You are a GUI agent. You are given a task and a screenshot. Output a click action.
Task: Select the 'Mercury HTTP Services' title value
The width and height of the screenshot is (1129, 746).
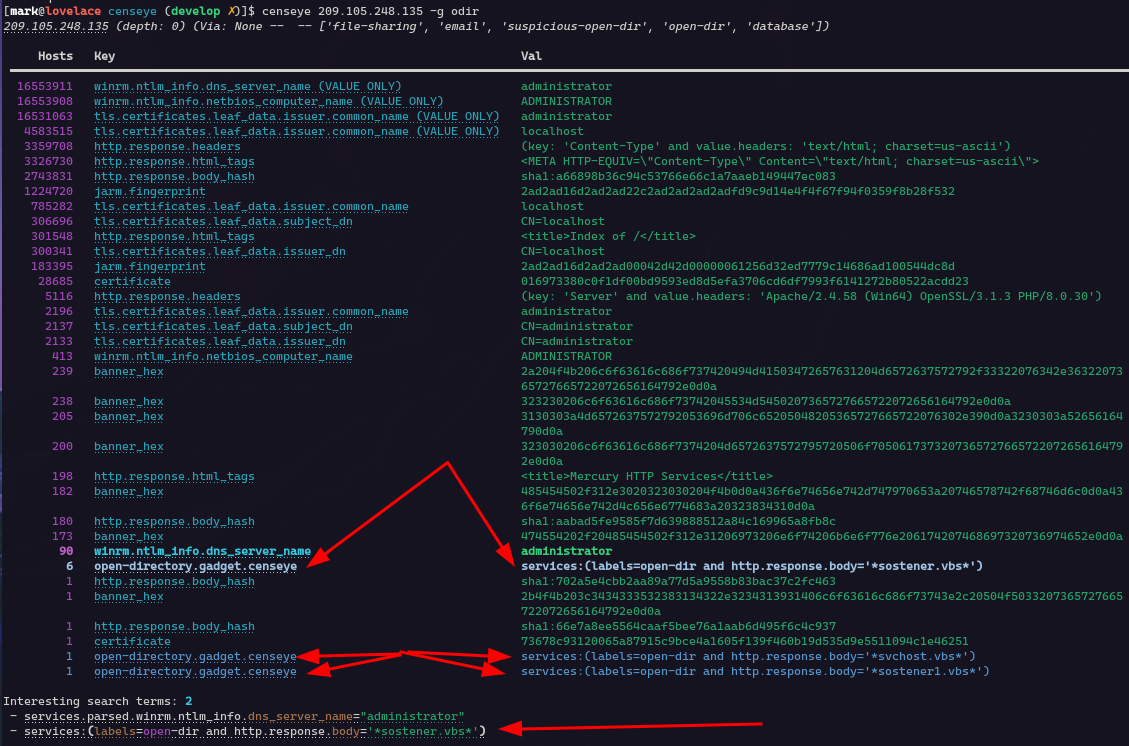point(646,476)
